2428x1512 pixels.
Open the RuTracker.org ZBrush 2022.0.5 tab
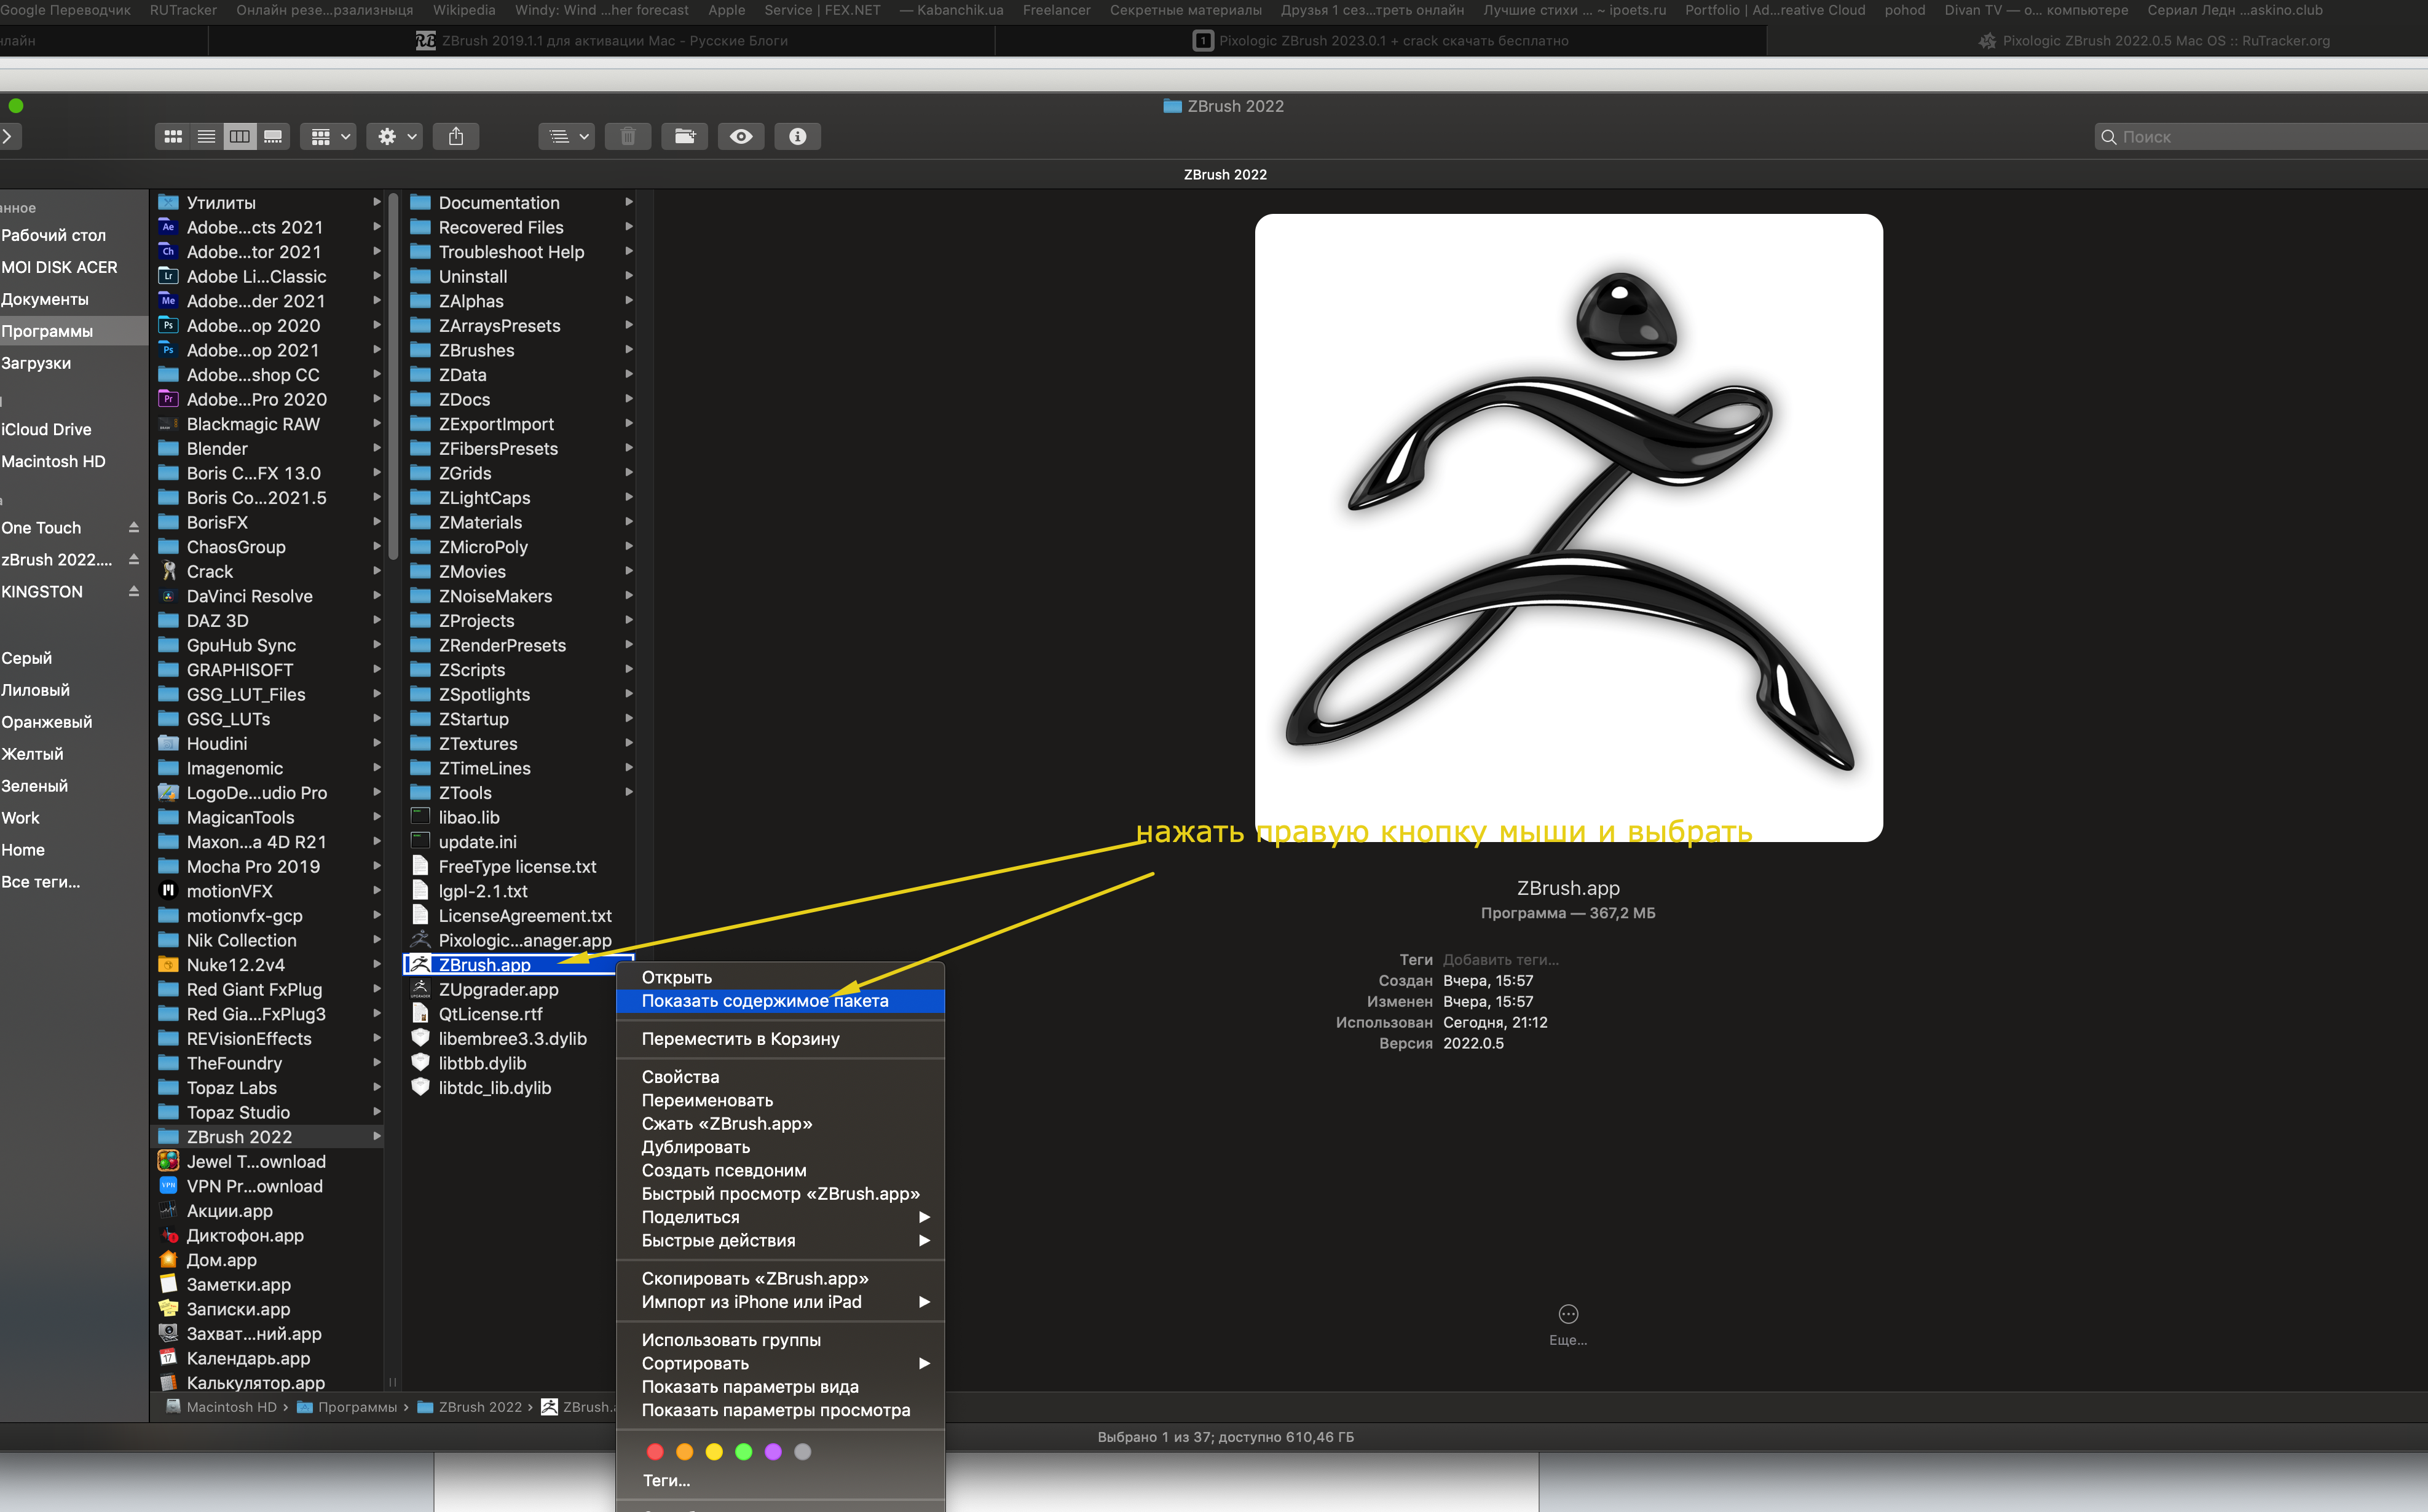click(2154, 41)
